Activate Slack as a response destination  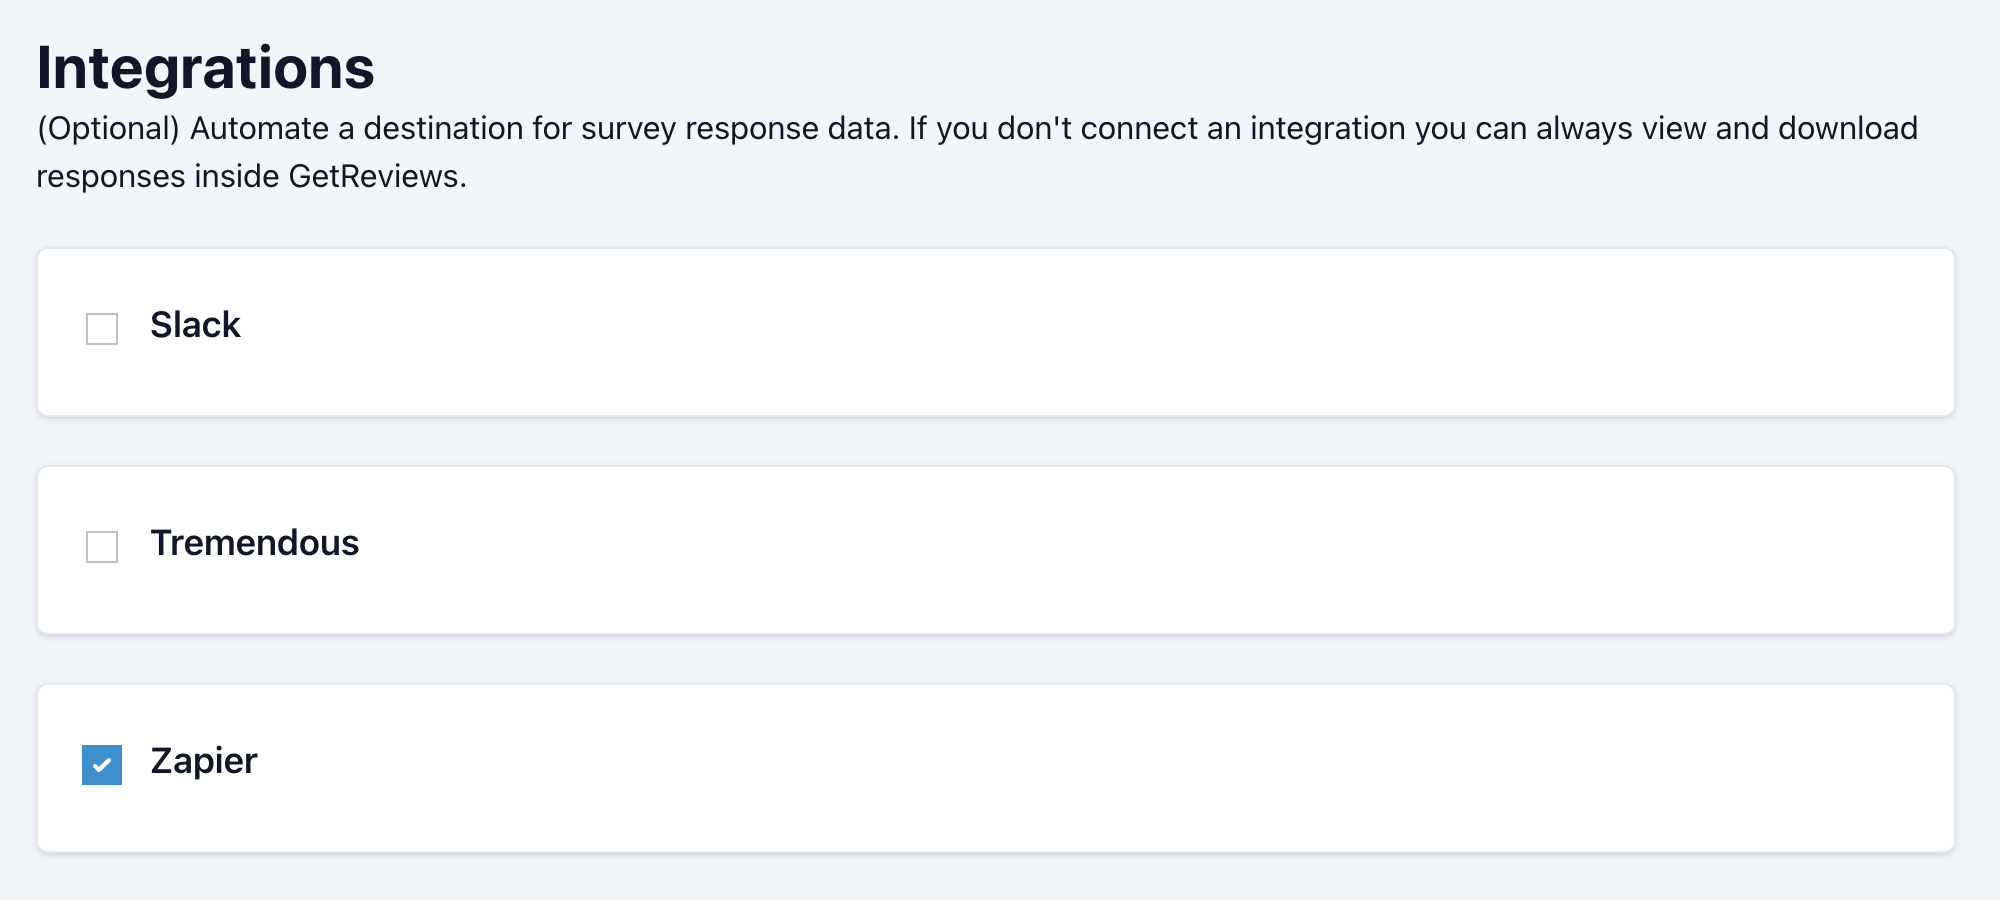pyautogui.click(x=100, y=326)
